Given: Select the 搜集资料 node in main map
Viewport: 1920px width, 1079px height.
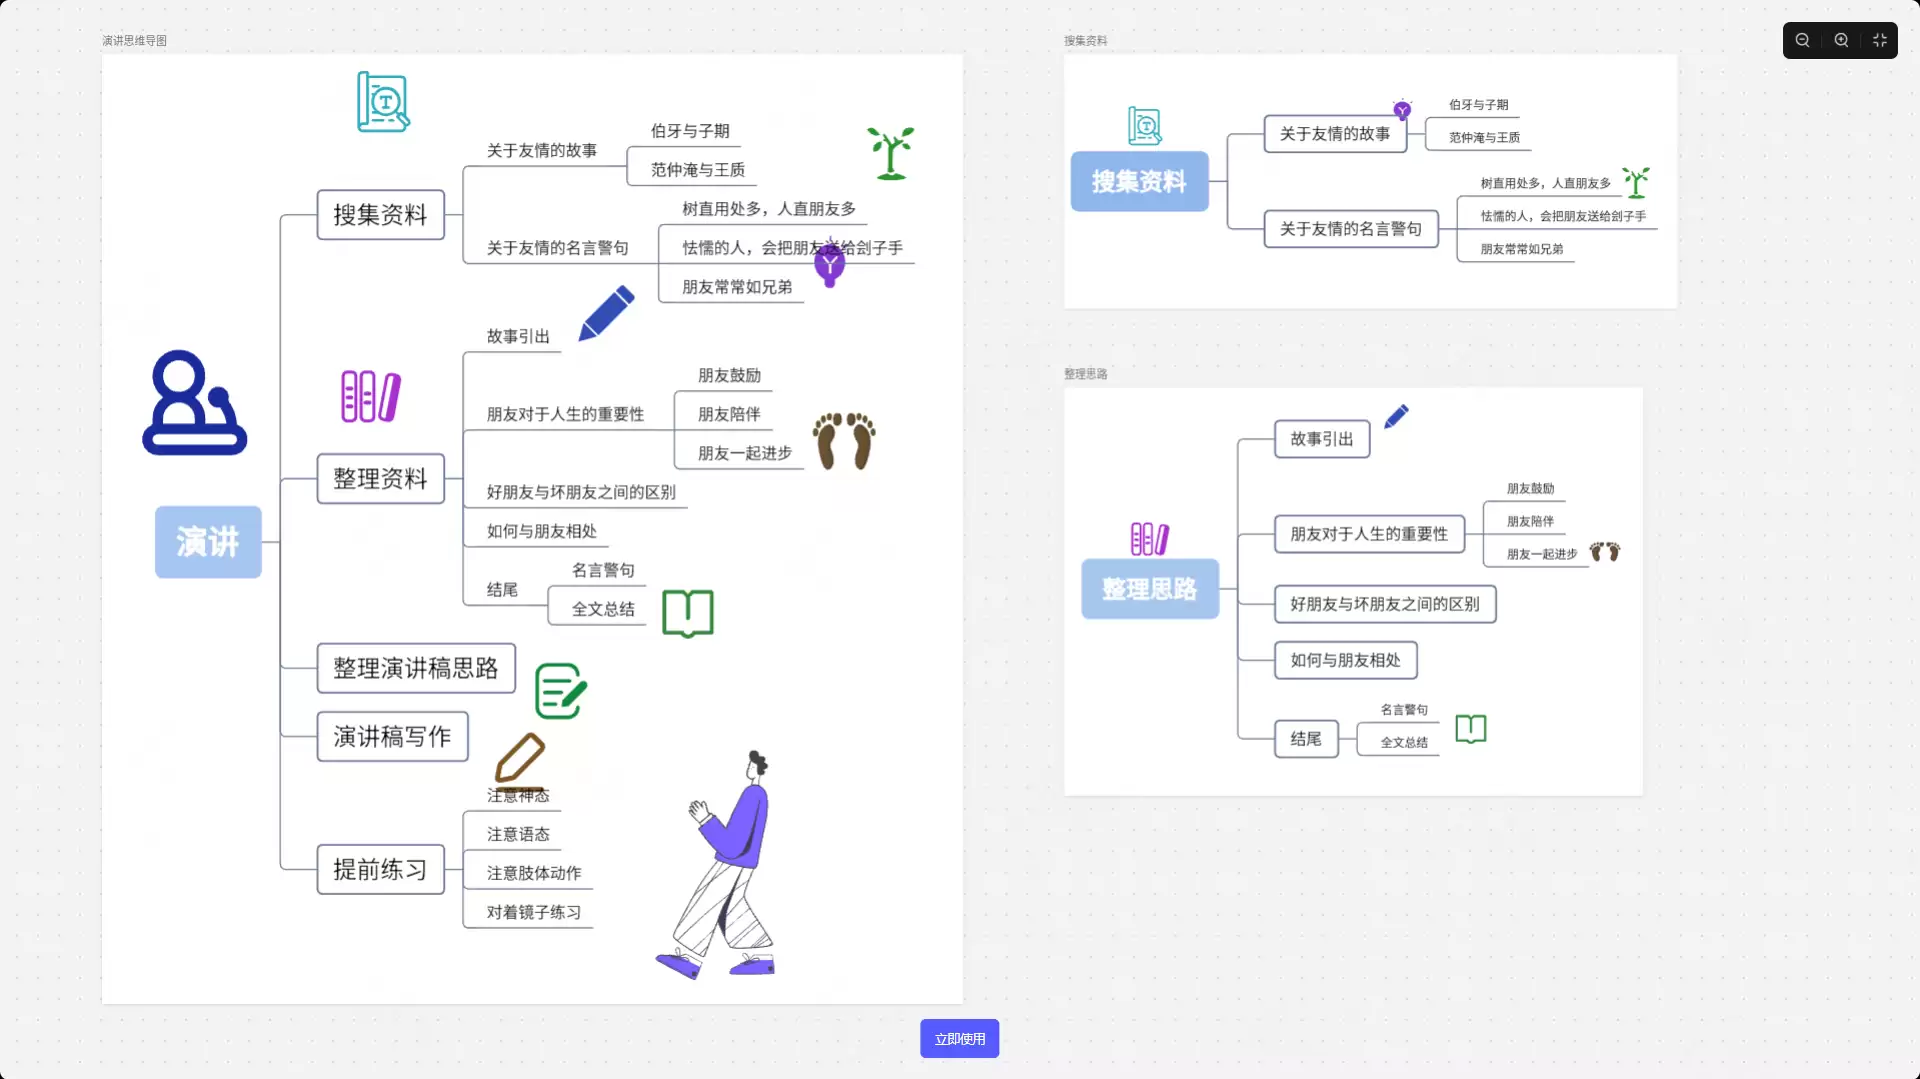Looking at the screenshot, I should (x=380, y=214).
